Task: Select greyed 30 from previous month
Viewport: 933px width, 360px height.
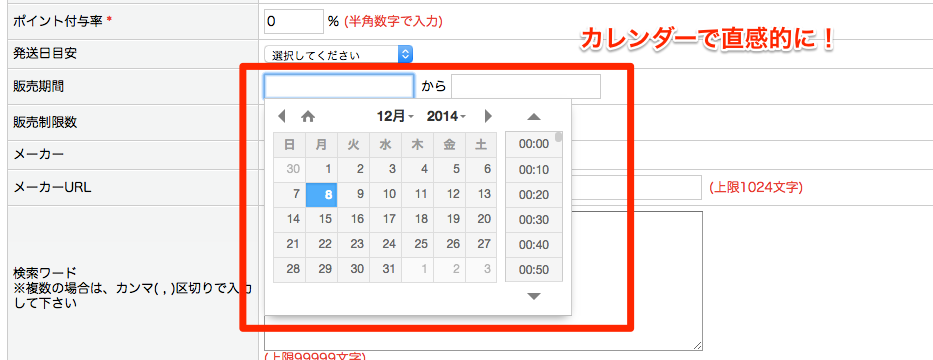Action: [290, 169]
